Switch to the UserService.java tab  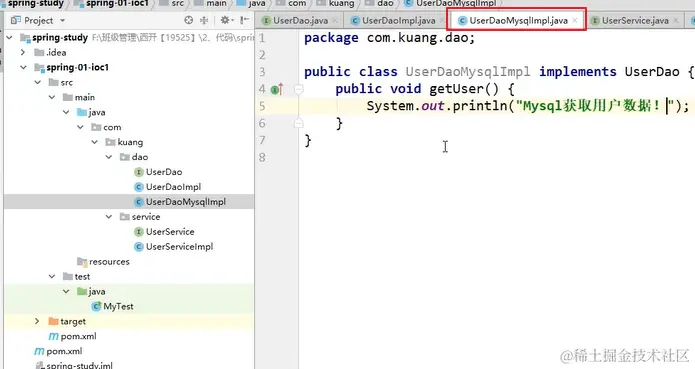pos(635,20)
